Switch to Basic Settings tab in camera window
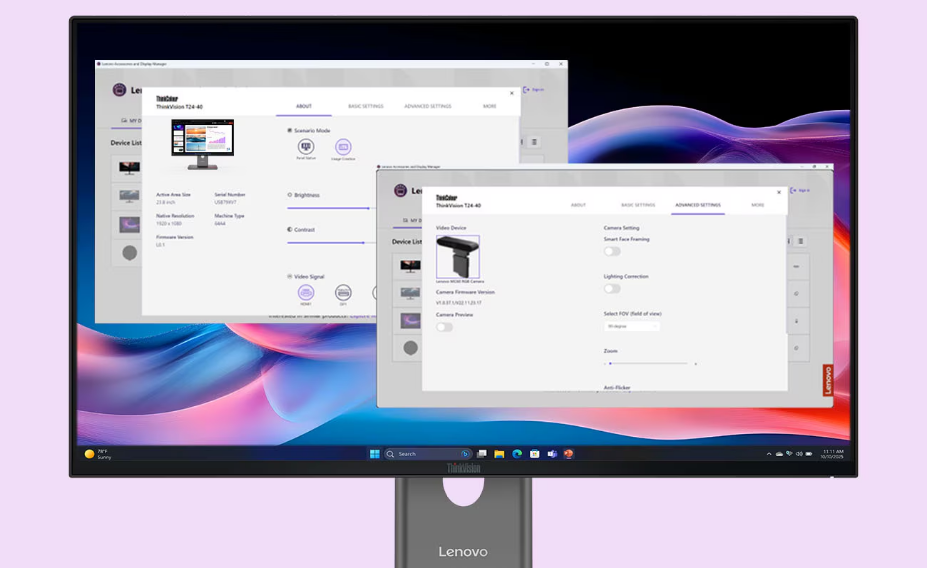This screenshot has width=929, height=568. (x=638, y=205)
